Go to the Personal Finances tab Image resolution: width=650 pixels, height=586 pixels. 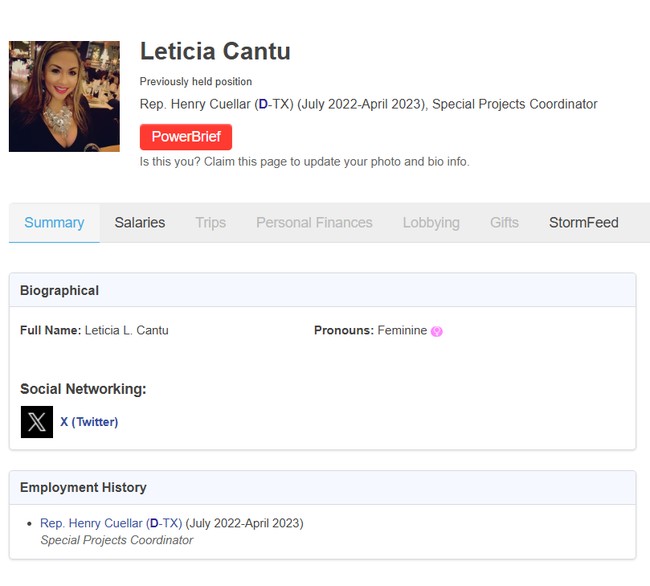314,223
